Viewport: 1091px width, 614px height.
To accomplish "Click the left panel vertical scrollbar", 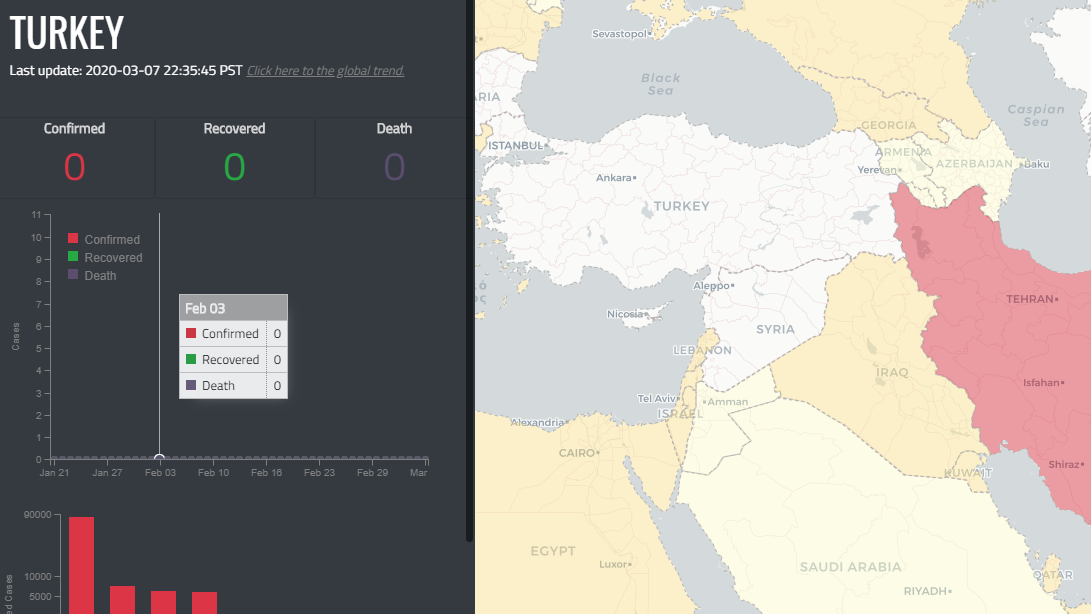I will tap(470, 270).
